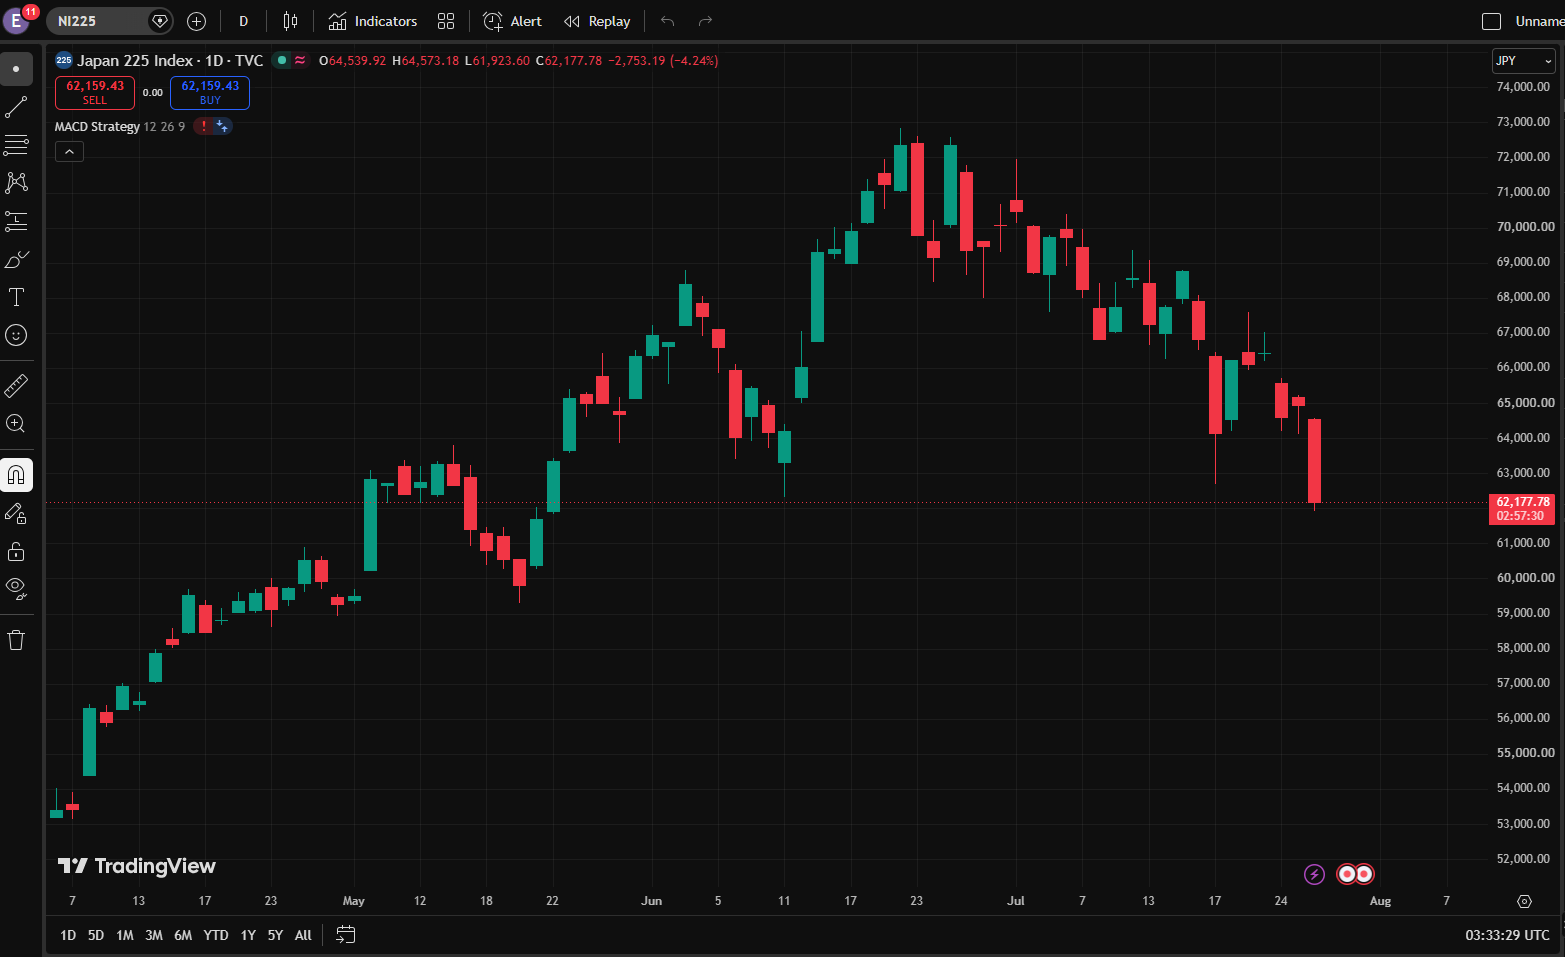Start bar Replay mode

tap(597, 21)
